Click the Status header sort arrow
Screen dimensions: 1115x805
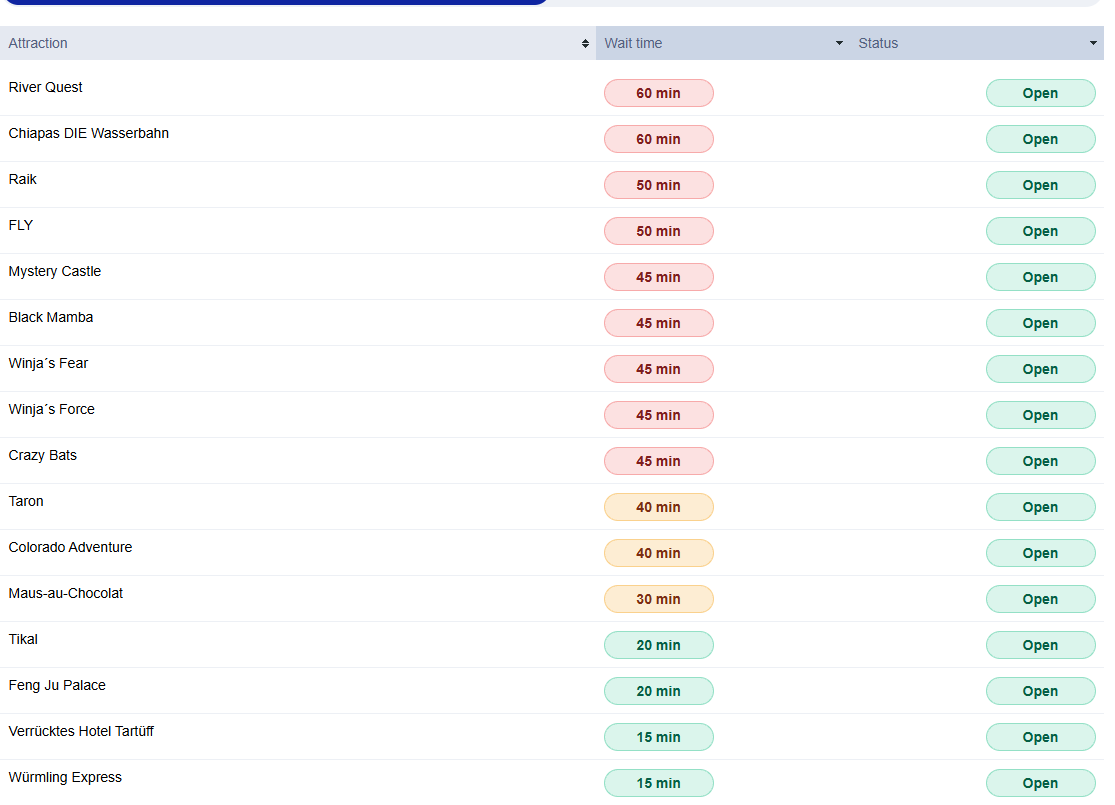pyautogui.click(x=1093, y=43)
